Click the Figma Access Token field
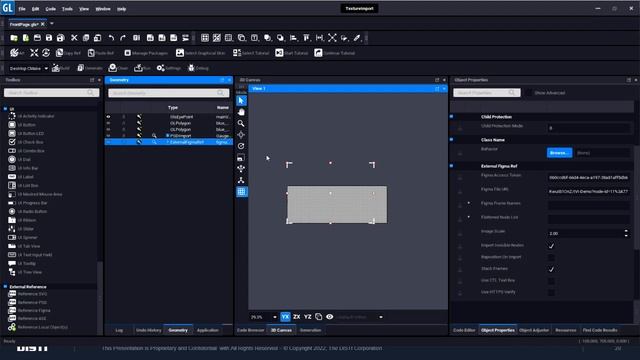The width and height of the screenshot is (640, 360). click(x=588, y=178)
